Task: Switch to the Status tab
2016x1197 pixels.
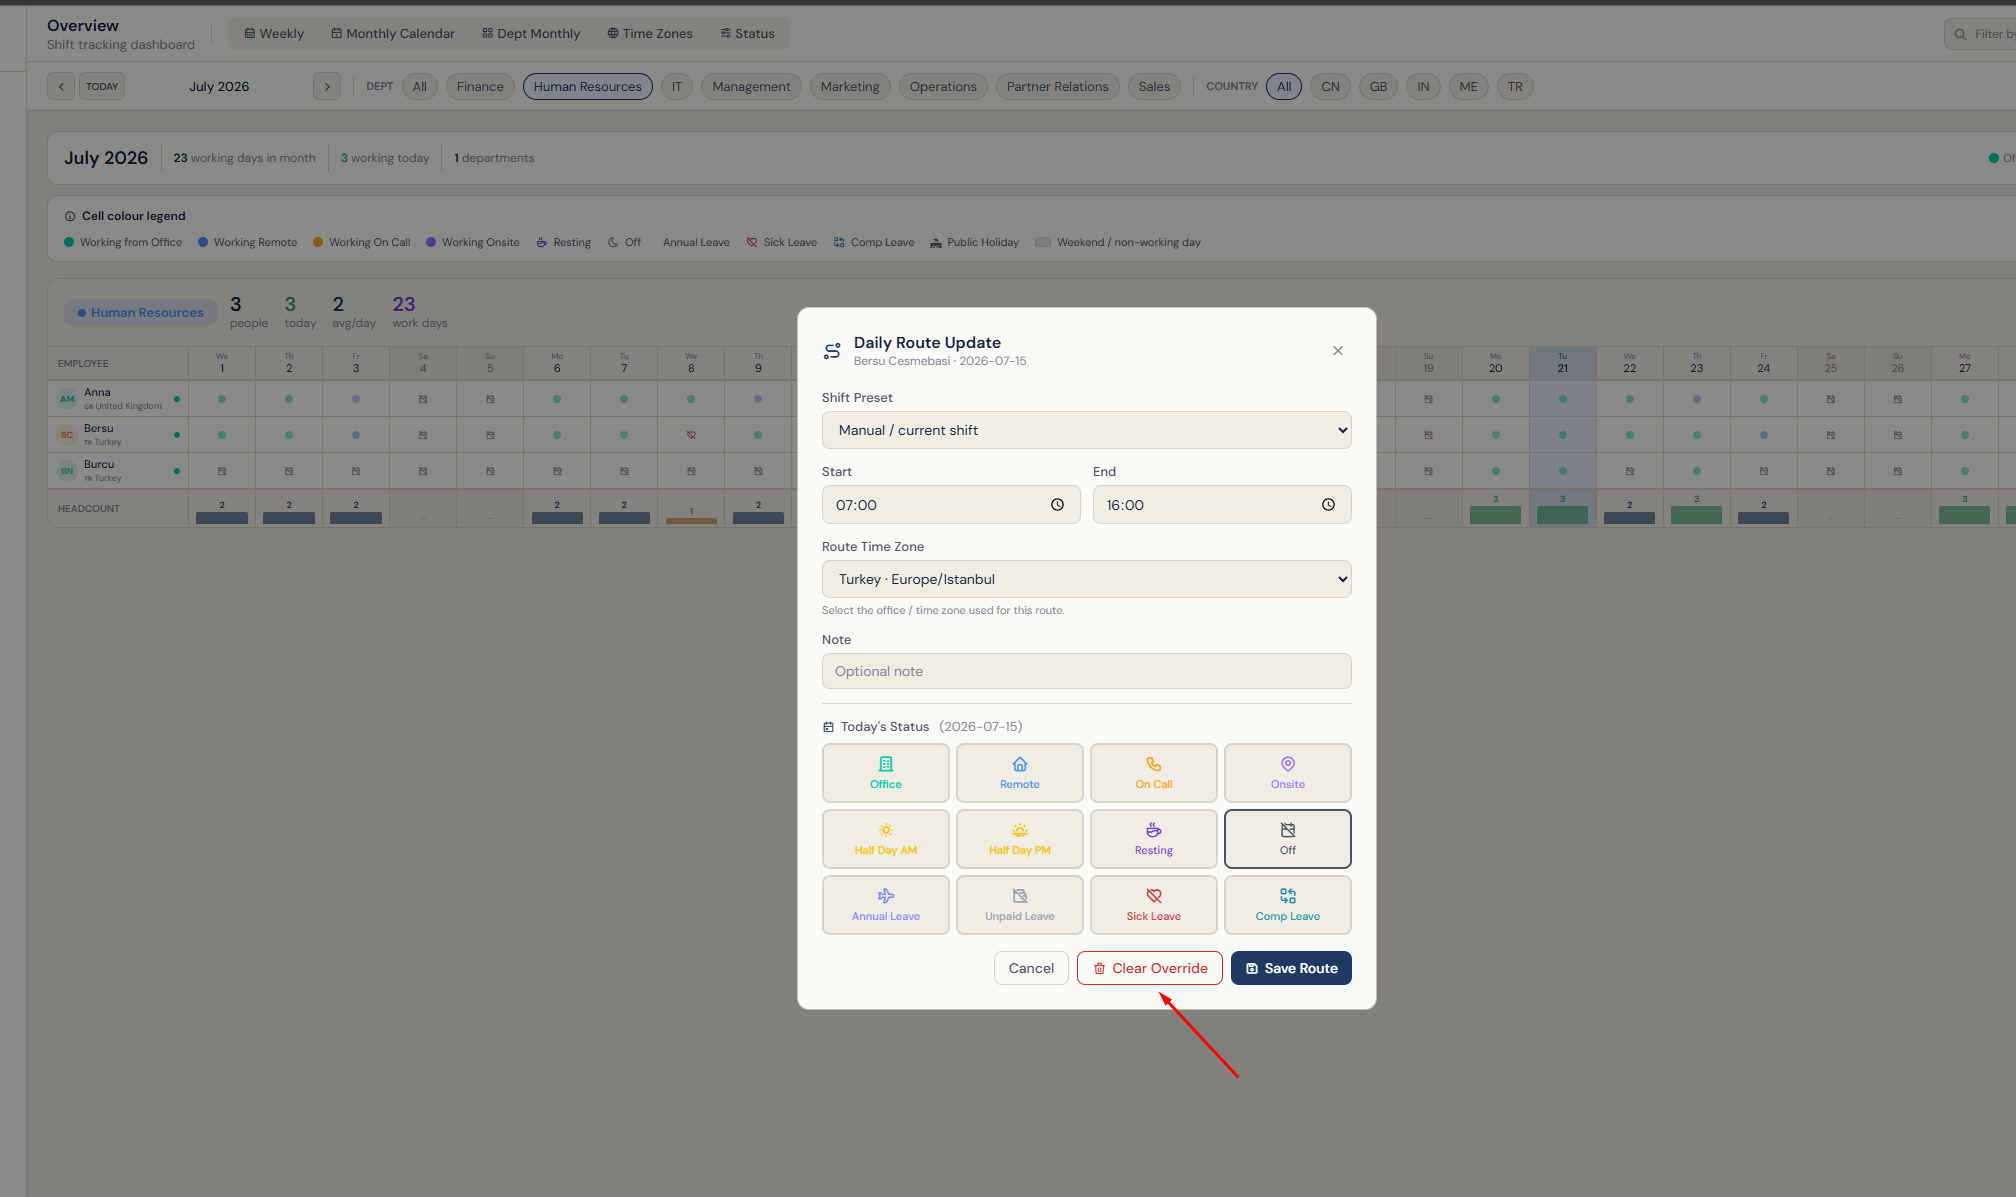Action: [747, 33]
